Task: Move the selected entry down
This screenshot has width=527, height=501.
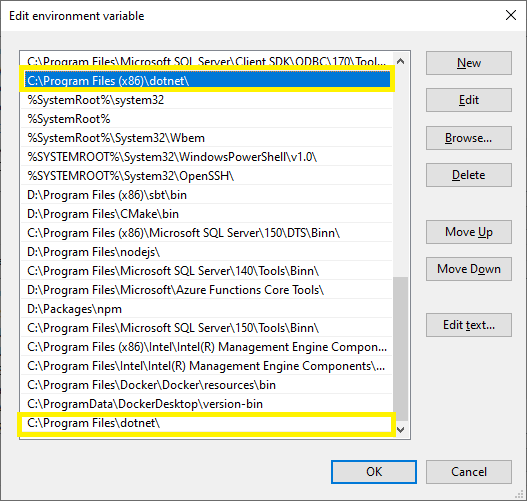Action: pos(469,269)
